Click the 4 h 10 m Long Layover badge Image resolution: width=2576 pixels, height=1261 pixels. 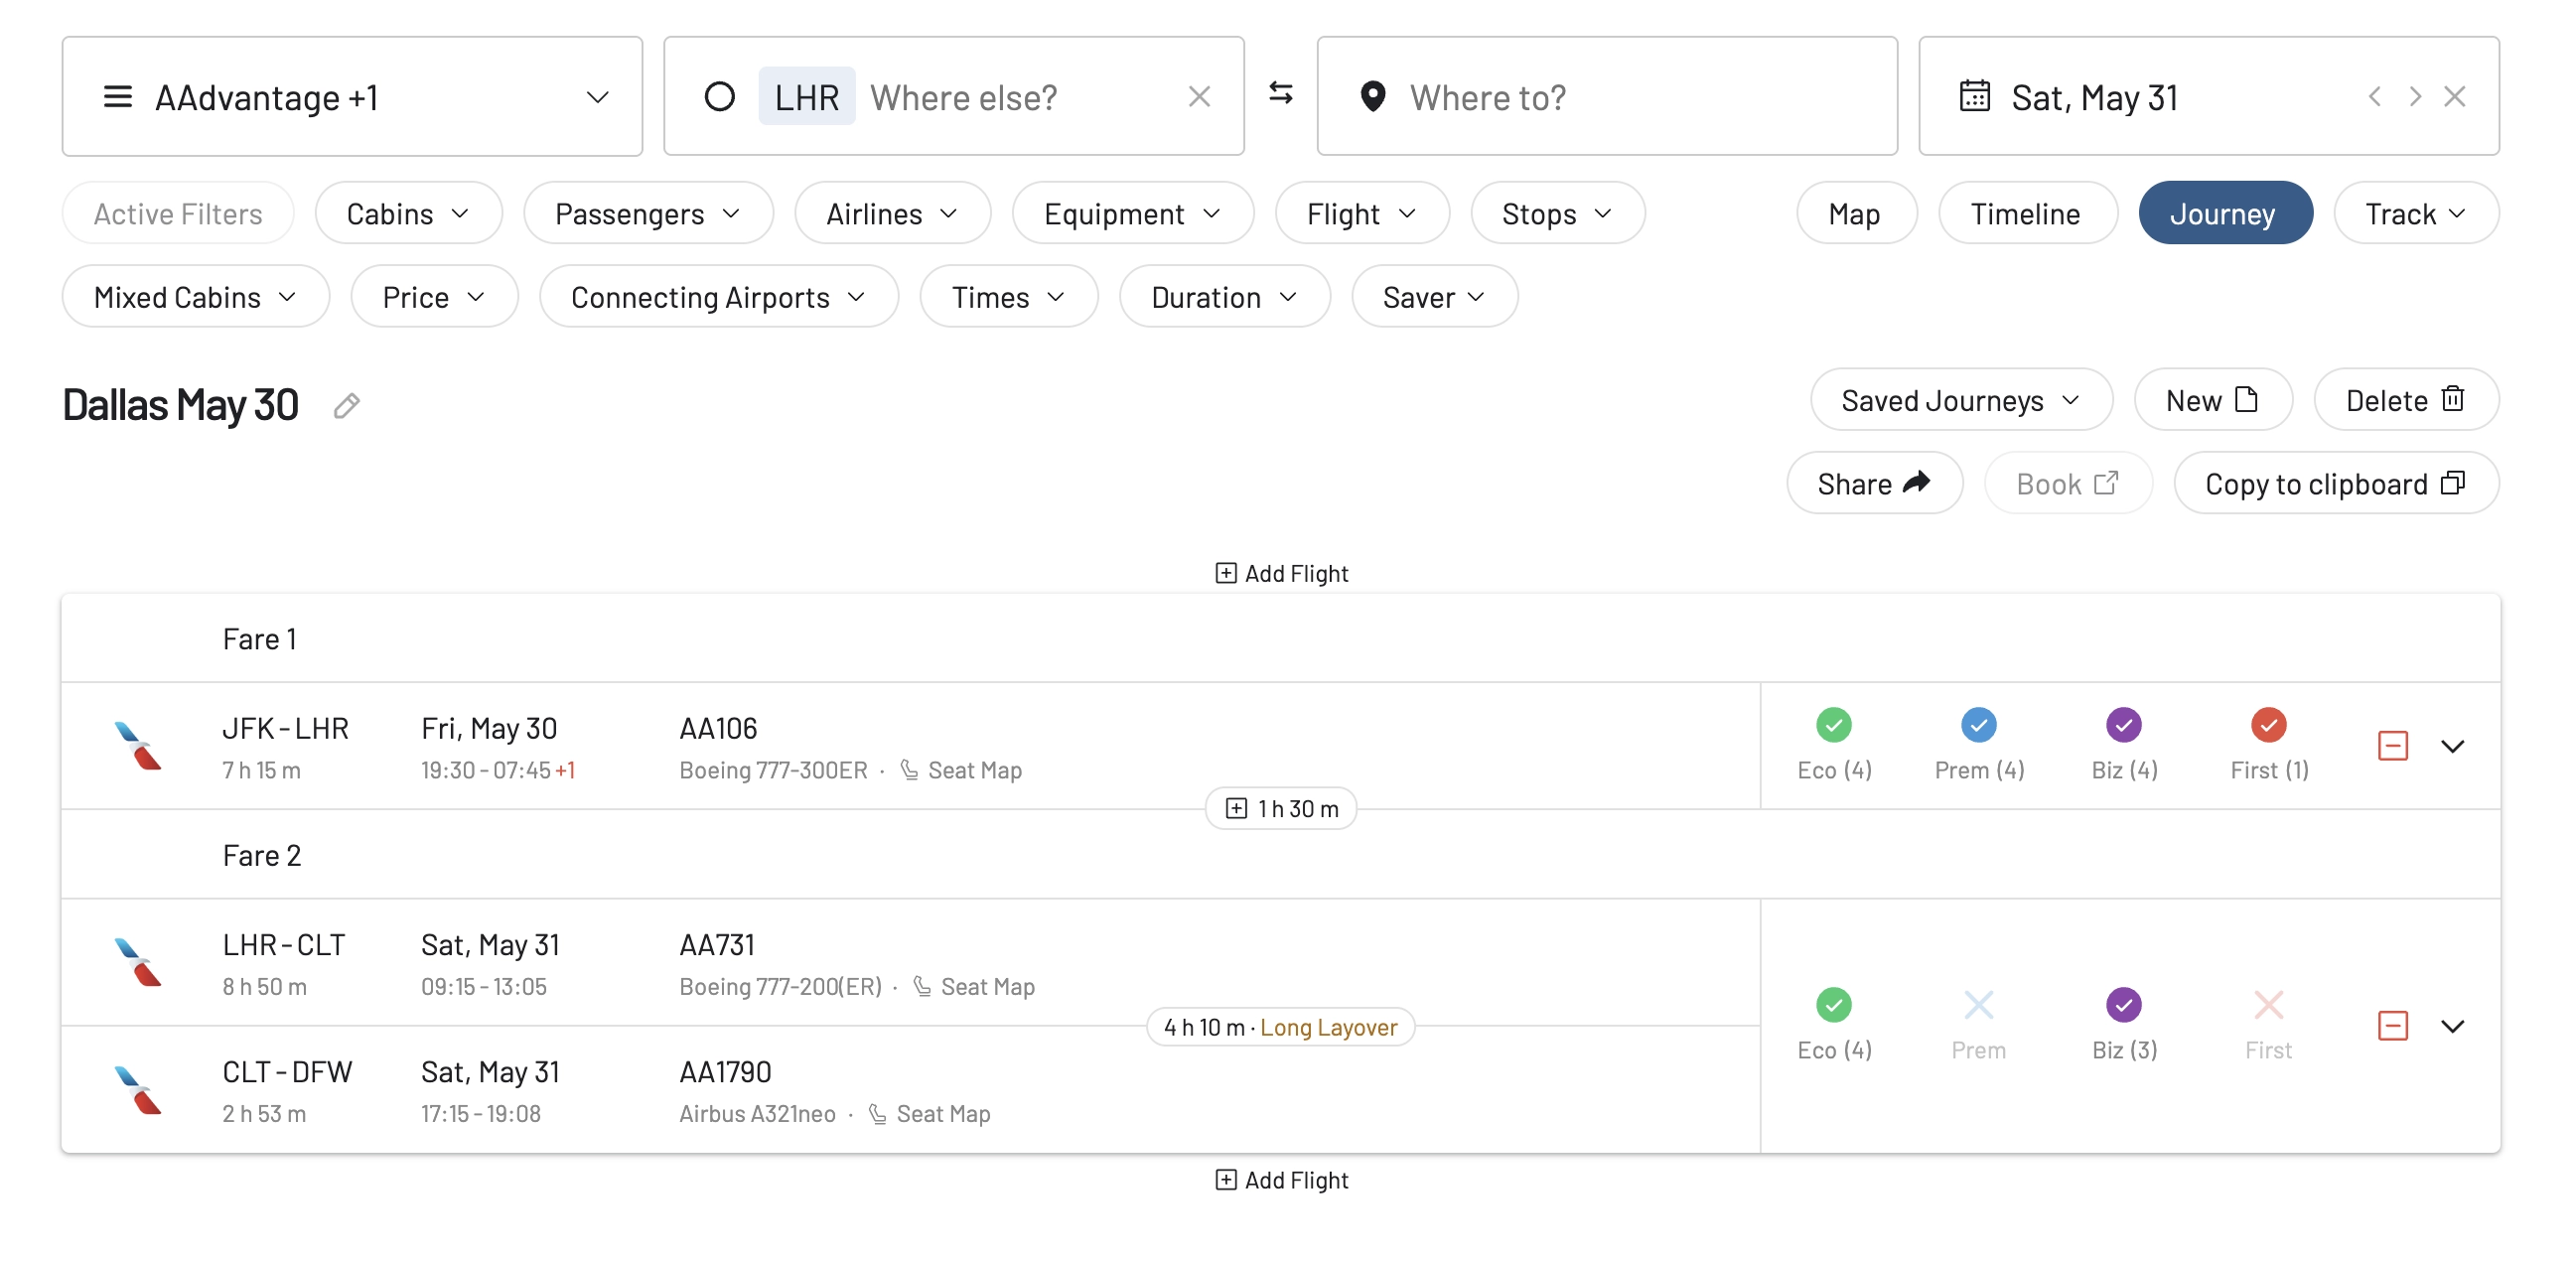tap(1280, 1026)
